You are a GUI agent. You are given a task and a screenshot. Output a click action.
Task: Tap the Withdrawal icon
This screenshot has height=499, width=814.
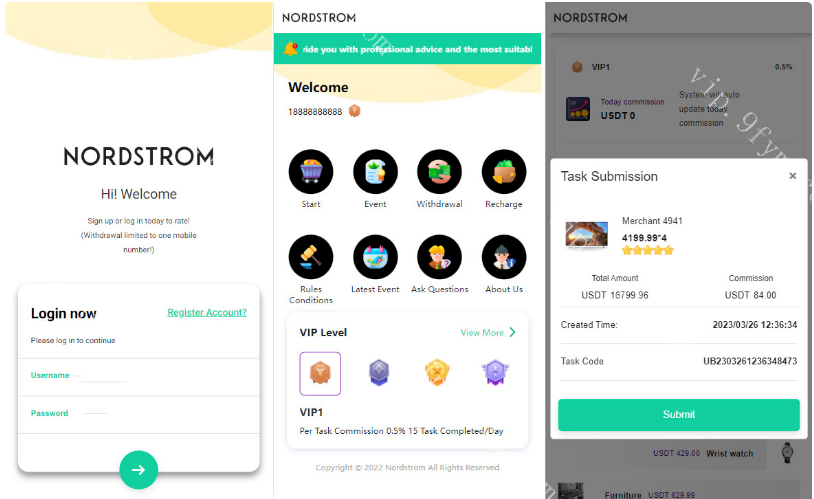440,172
